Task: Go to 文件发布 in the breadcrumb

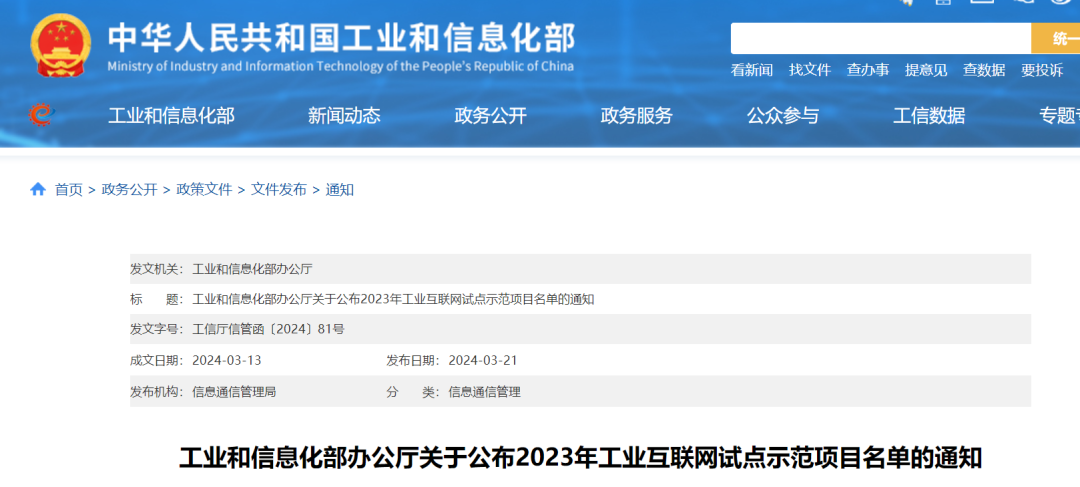Action: tap(279, 190)
